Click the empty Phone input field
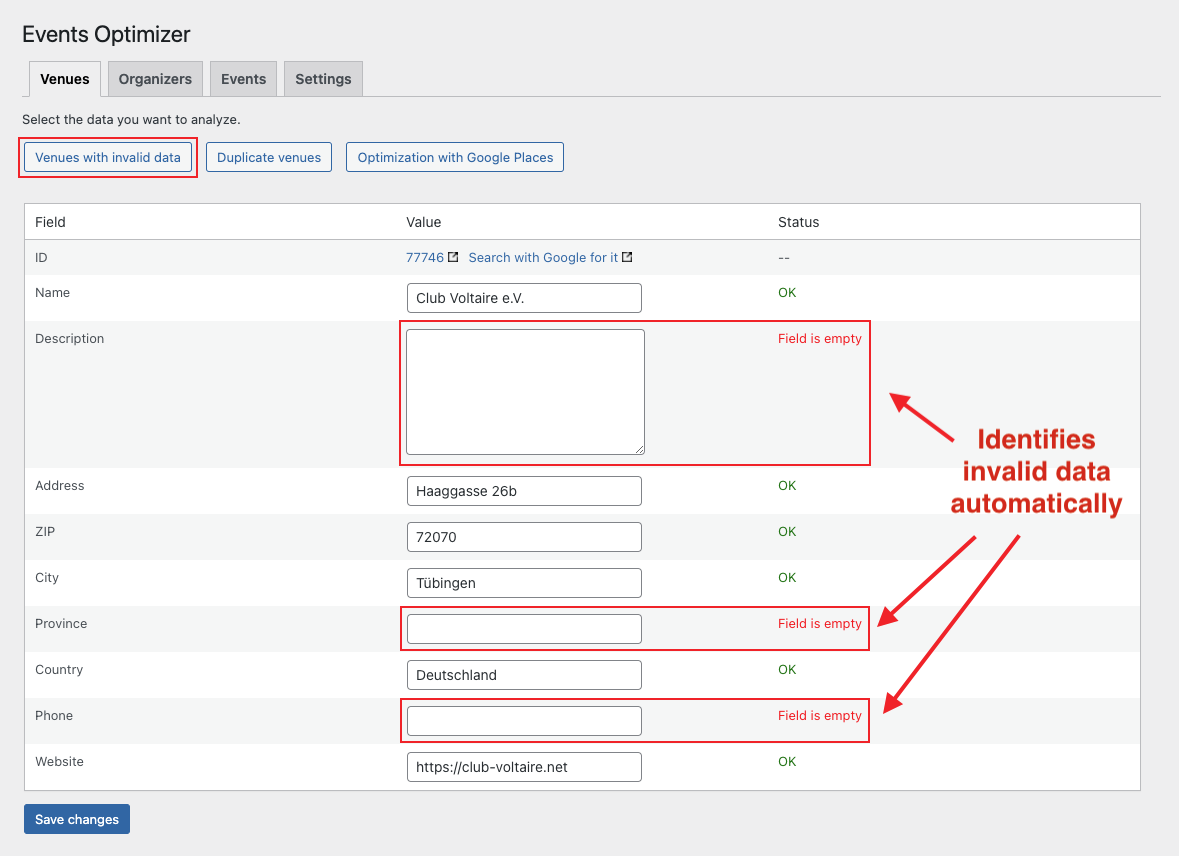This screenshot has width=1179, height=856. 523,720
